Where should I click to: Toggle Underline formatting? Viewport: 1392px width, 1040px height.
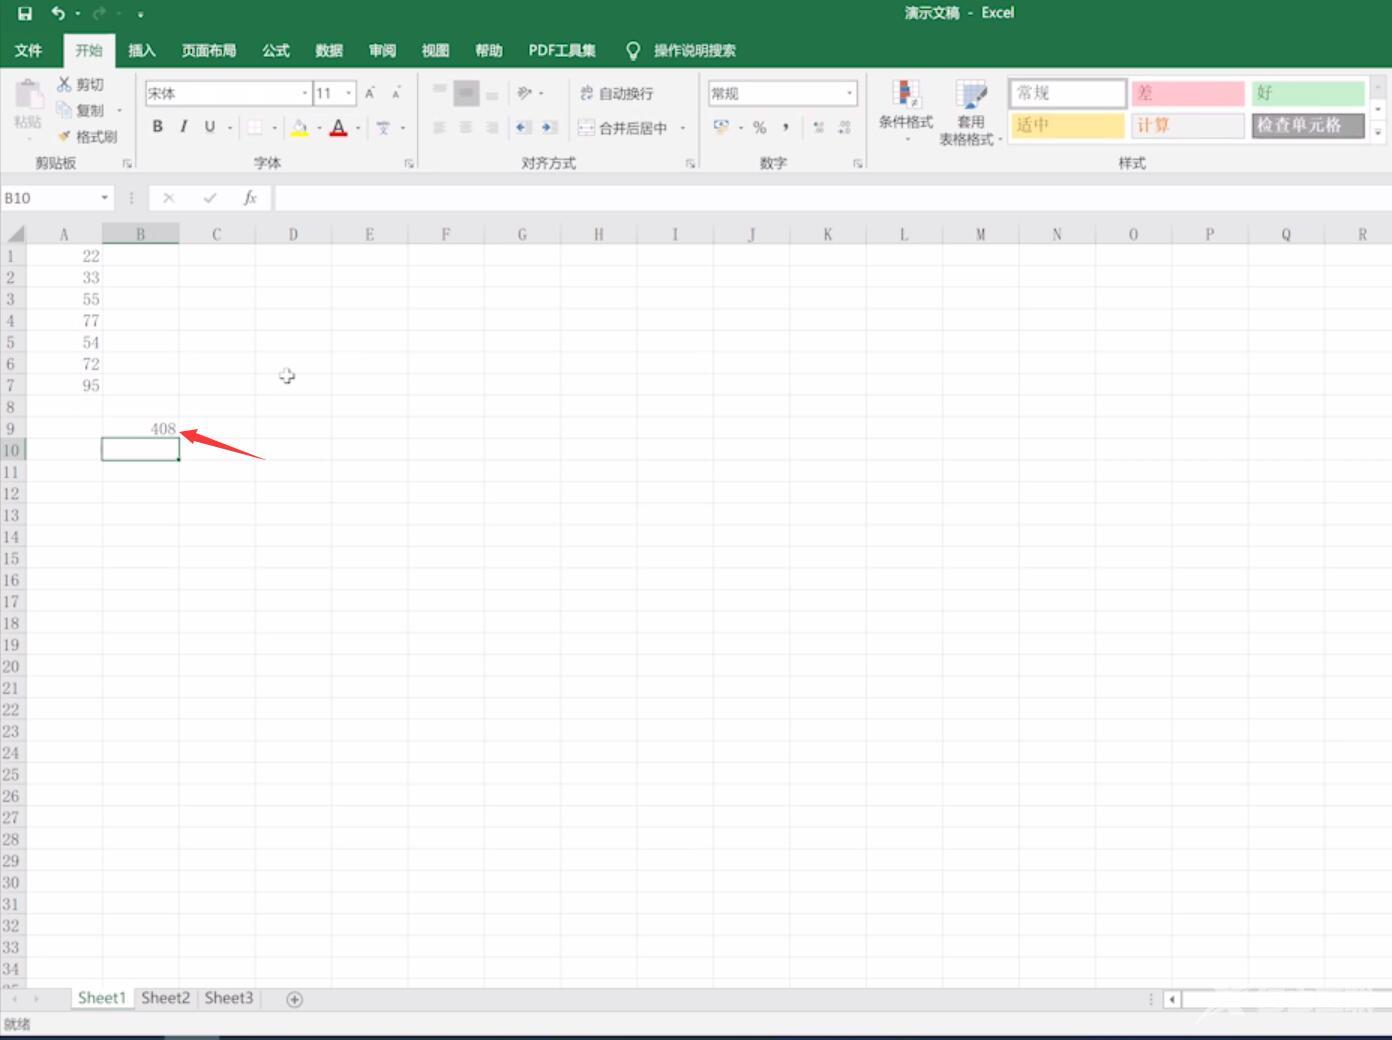point(209,127)
